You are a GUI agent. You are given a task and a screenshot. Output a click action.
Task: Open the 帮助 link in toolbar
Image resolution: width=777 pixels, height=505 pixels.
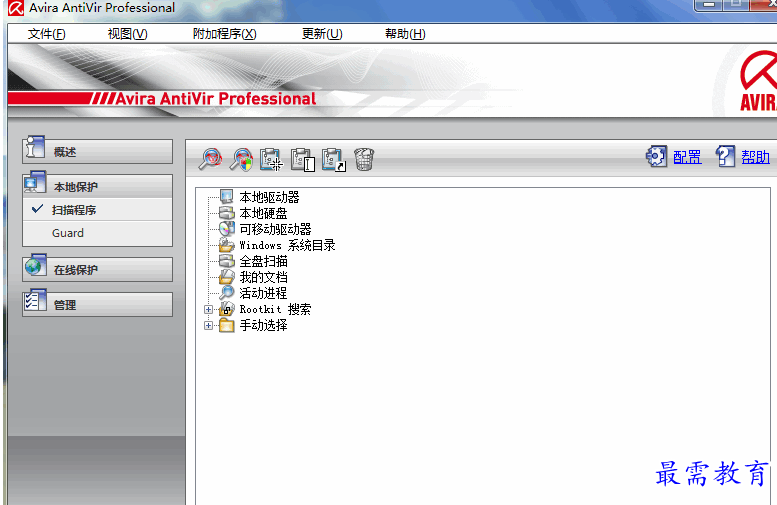pos(755,157)
